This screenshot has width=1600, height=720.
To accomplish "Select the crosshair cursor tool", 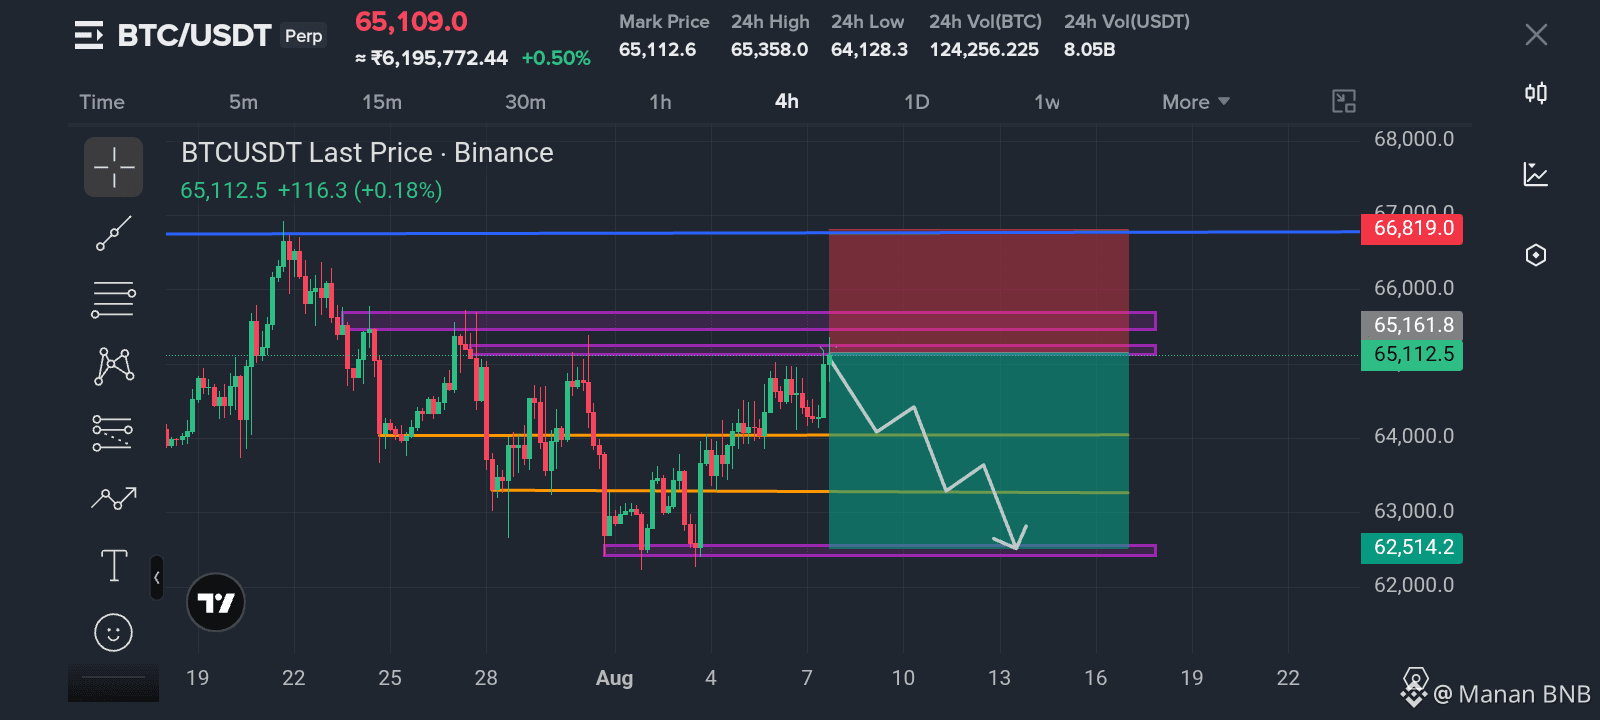I will point(113,167).
